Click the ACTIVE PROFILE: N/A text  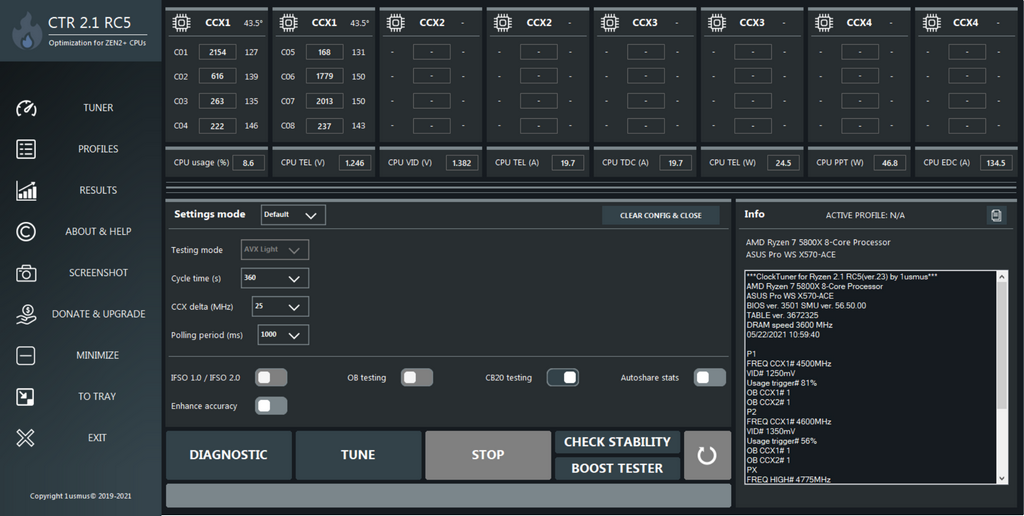point(865,216)
